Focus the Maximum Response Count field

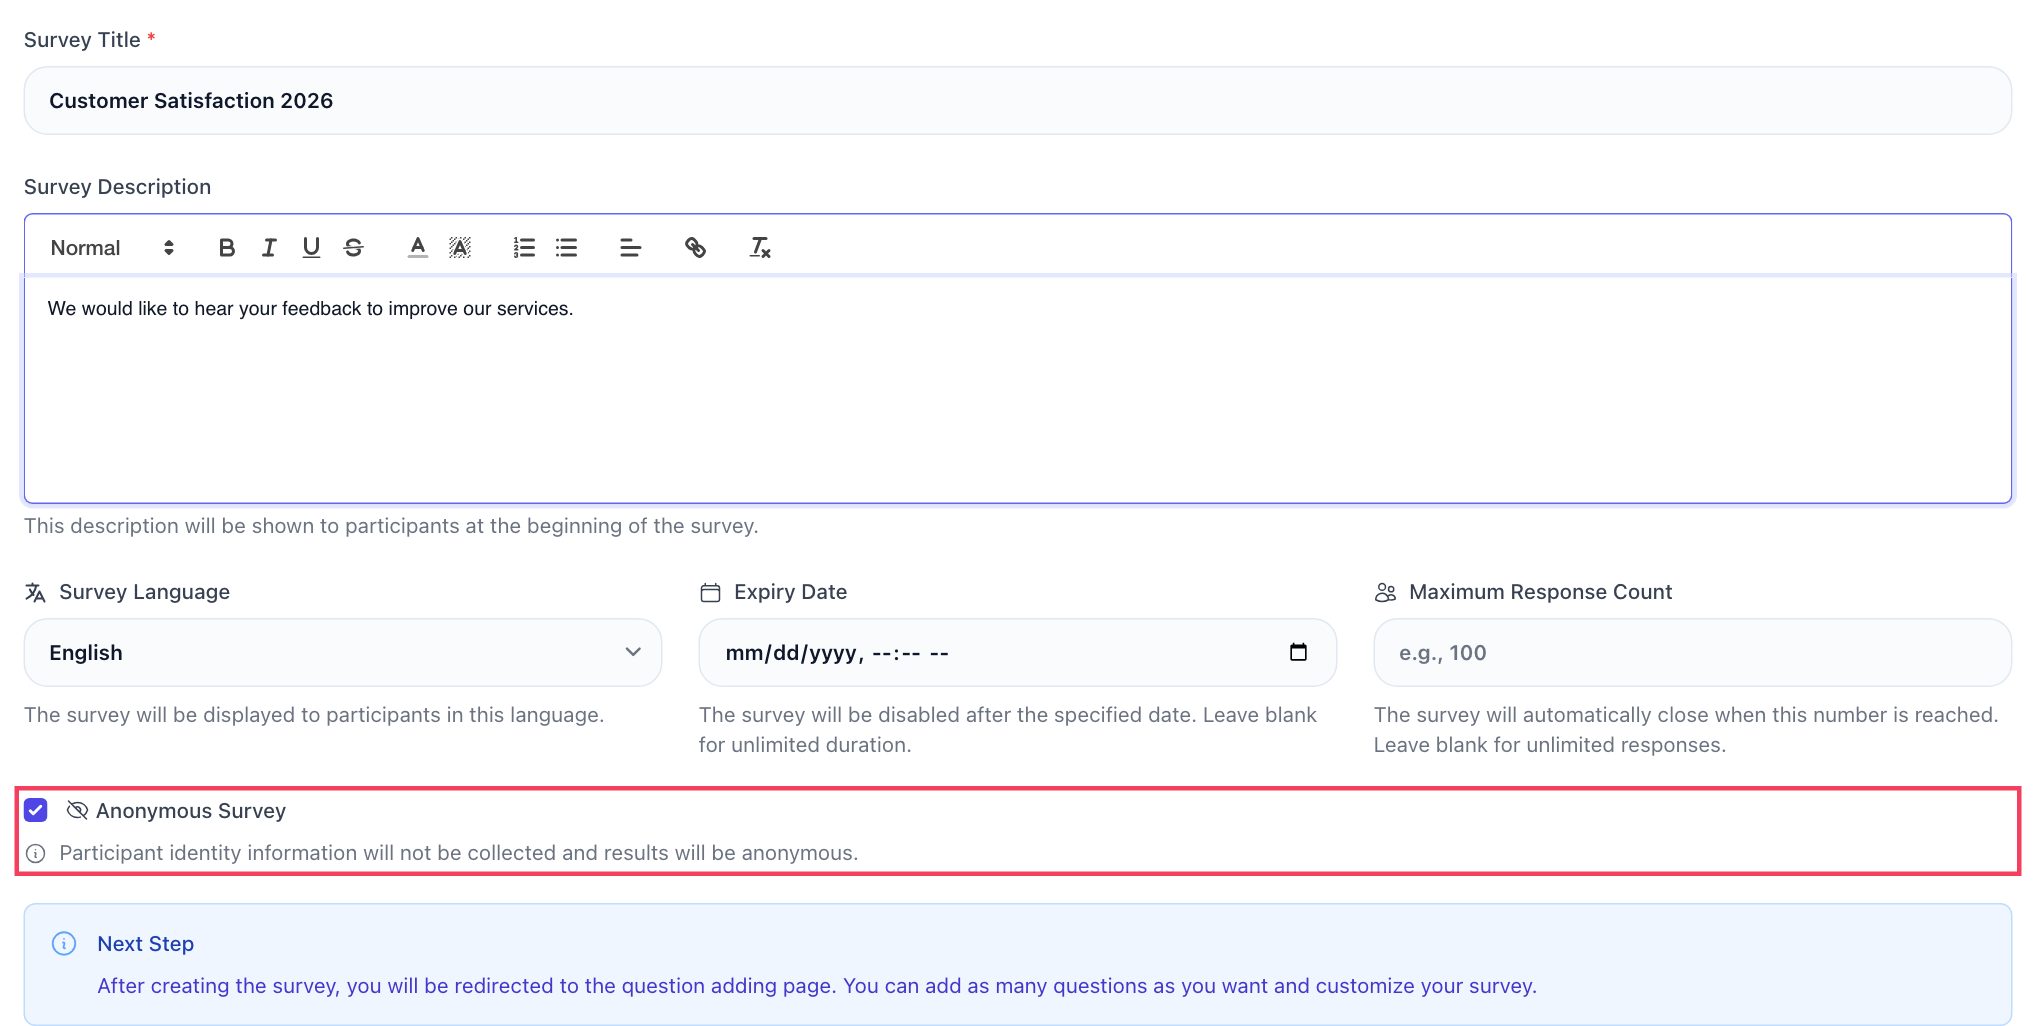click(1693, 653)
